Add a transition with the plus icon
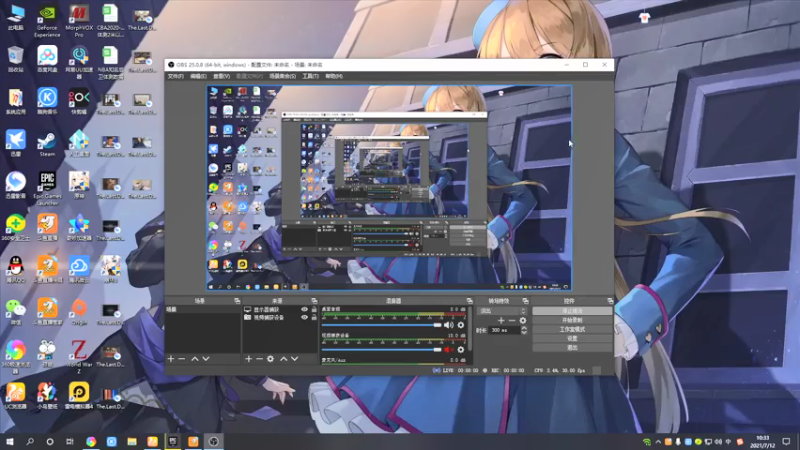The height and width of the screenshot is (450, 800). tap(501, 320)
